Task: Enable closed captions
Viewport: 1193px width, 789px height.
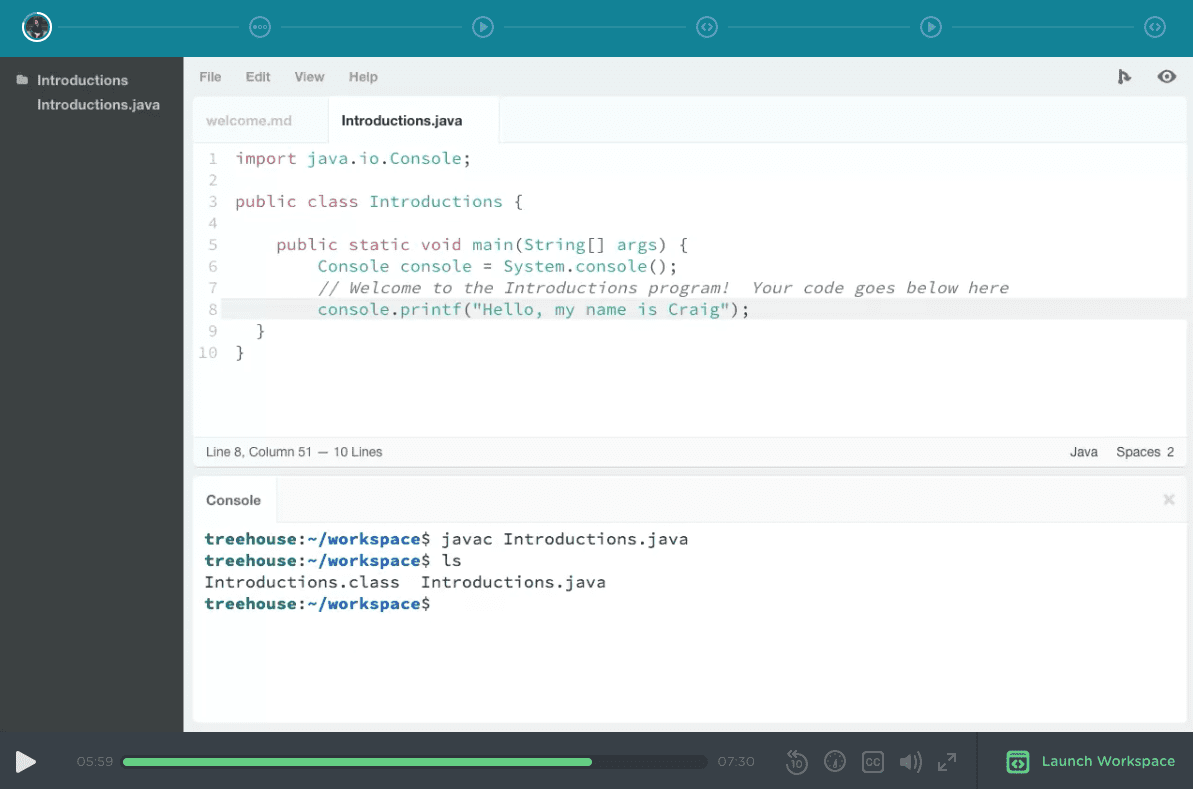Action: point(872,762)
